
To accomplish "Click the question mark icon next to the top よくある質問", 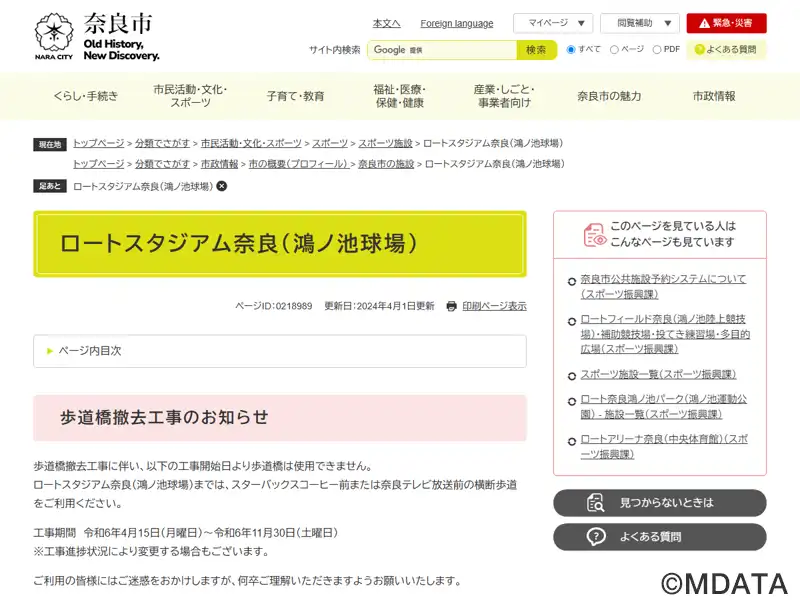I will [x=699, y=49].
